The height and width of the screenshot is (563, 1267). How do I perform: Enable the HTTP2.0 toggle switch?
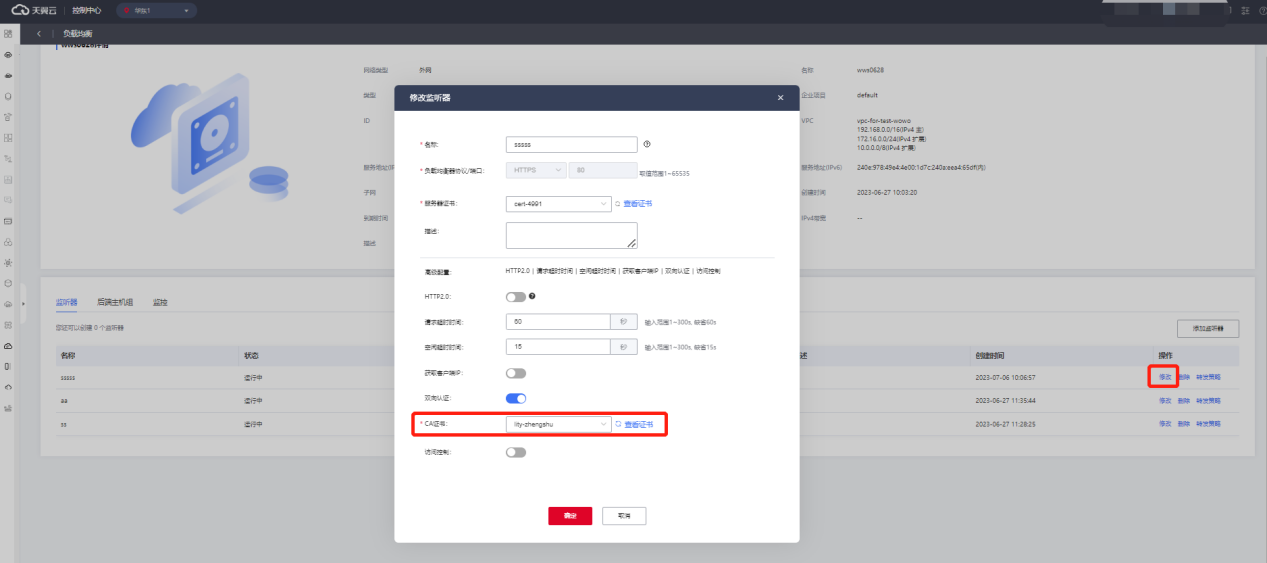pos(515,297)
